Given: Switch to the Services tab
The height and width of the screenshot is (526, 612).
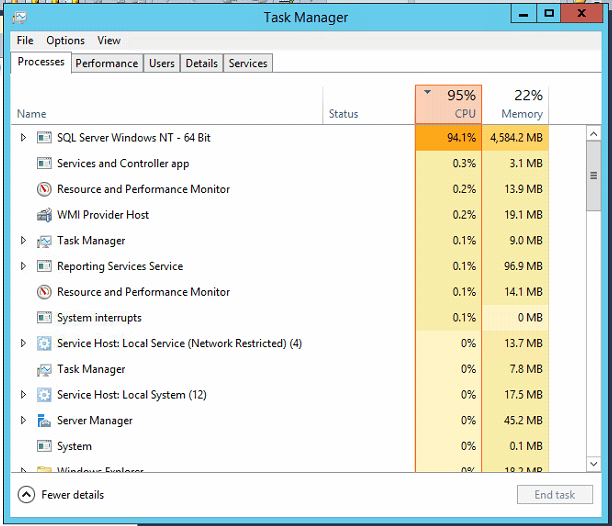Looking at the screenshot, I should click(x=248, y=63).
